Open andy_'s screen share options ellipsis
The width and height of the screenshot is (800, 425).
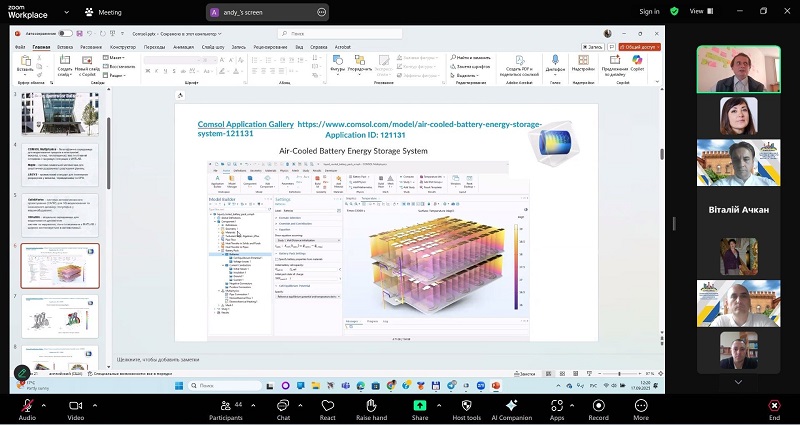point(321,12)
